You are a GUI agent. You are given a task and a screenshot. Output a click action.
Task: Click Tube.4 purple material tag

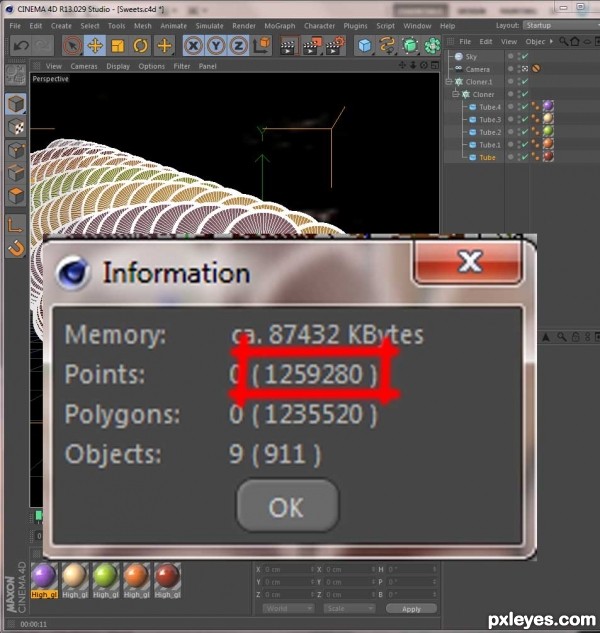pyautogui.click(x=548, y=106)
